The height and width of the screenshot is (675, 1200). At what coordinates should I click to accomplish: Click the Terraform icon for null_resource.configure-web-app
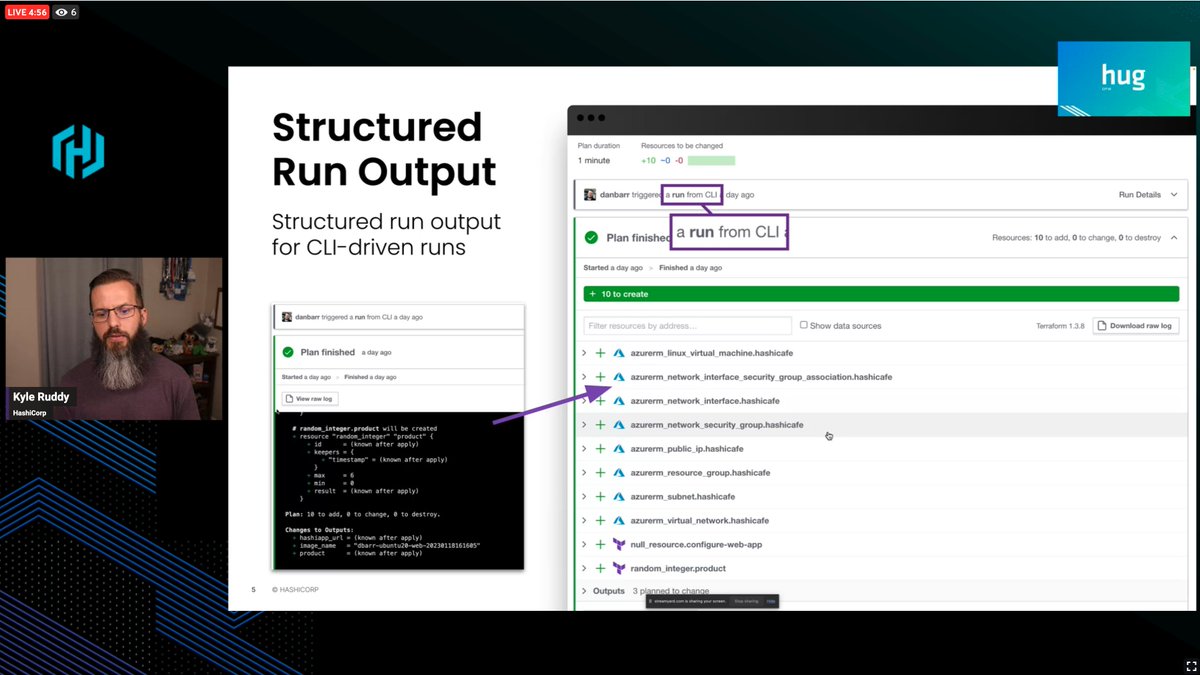pos(619,545)
